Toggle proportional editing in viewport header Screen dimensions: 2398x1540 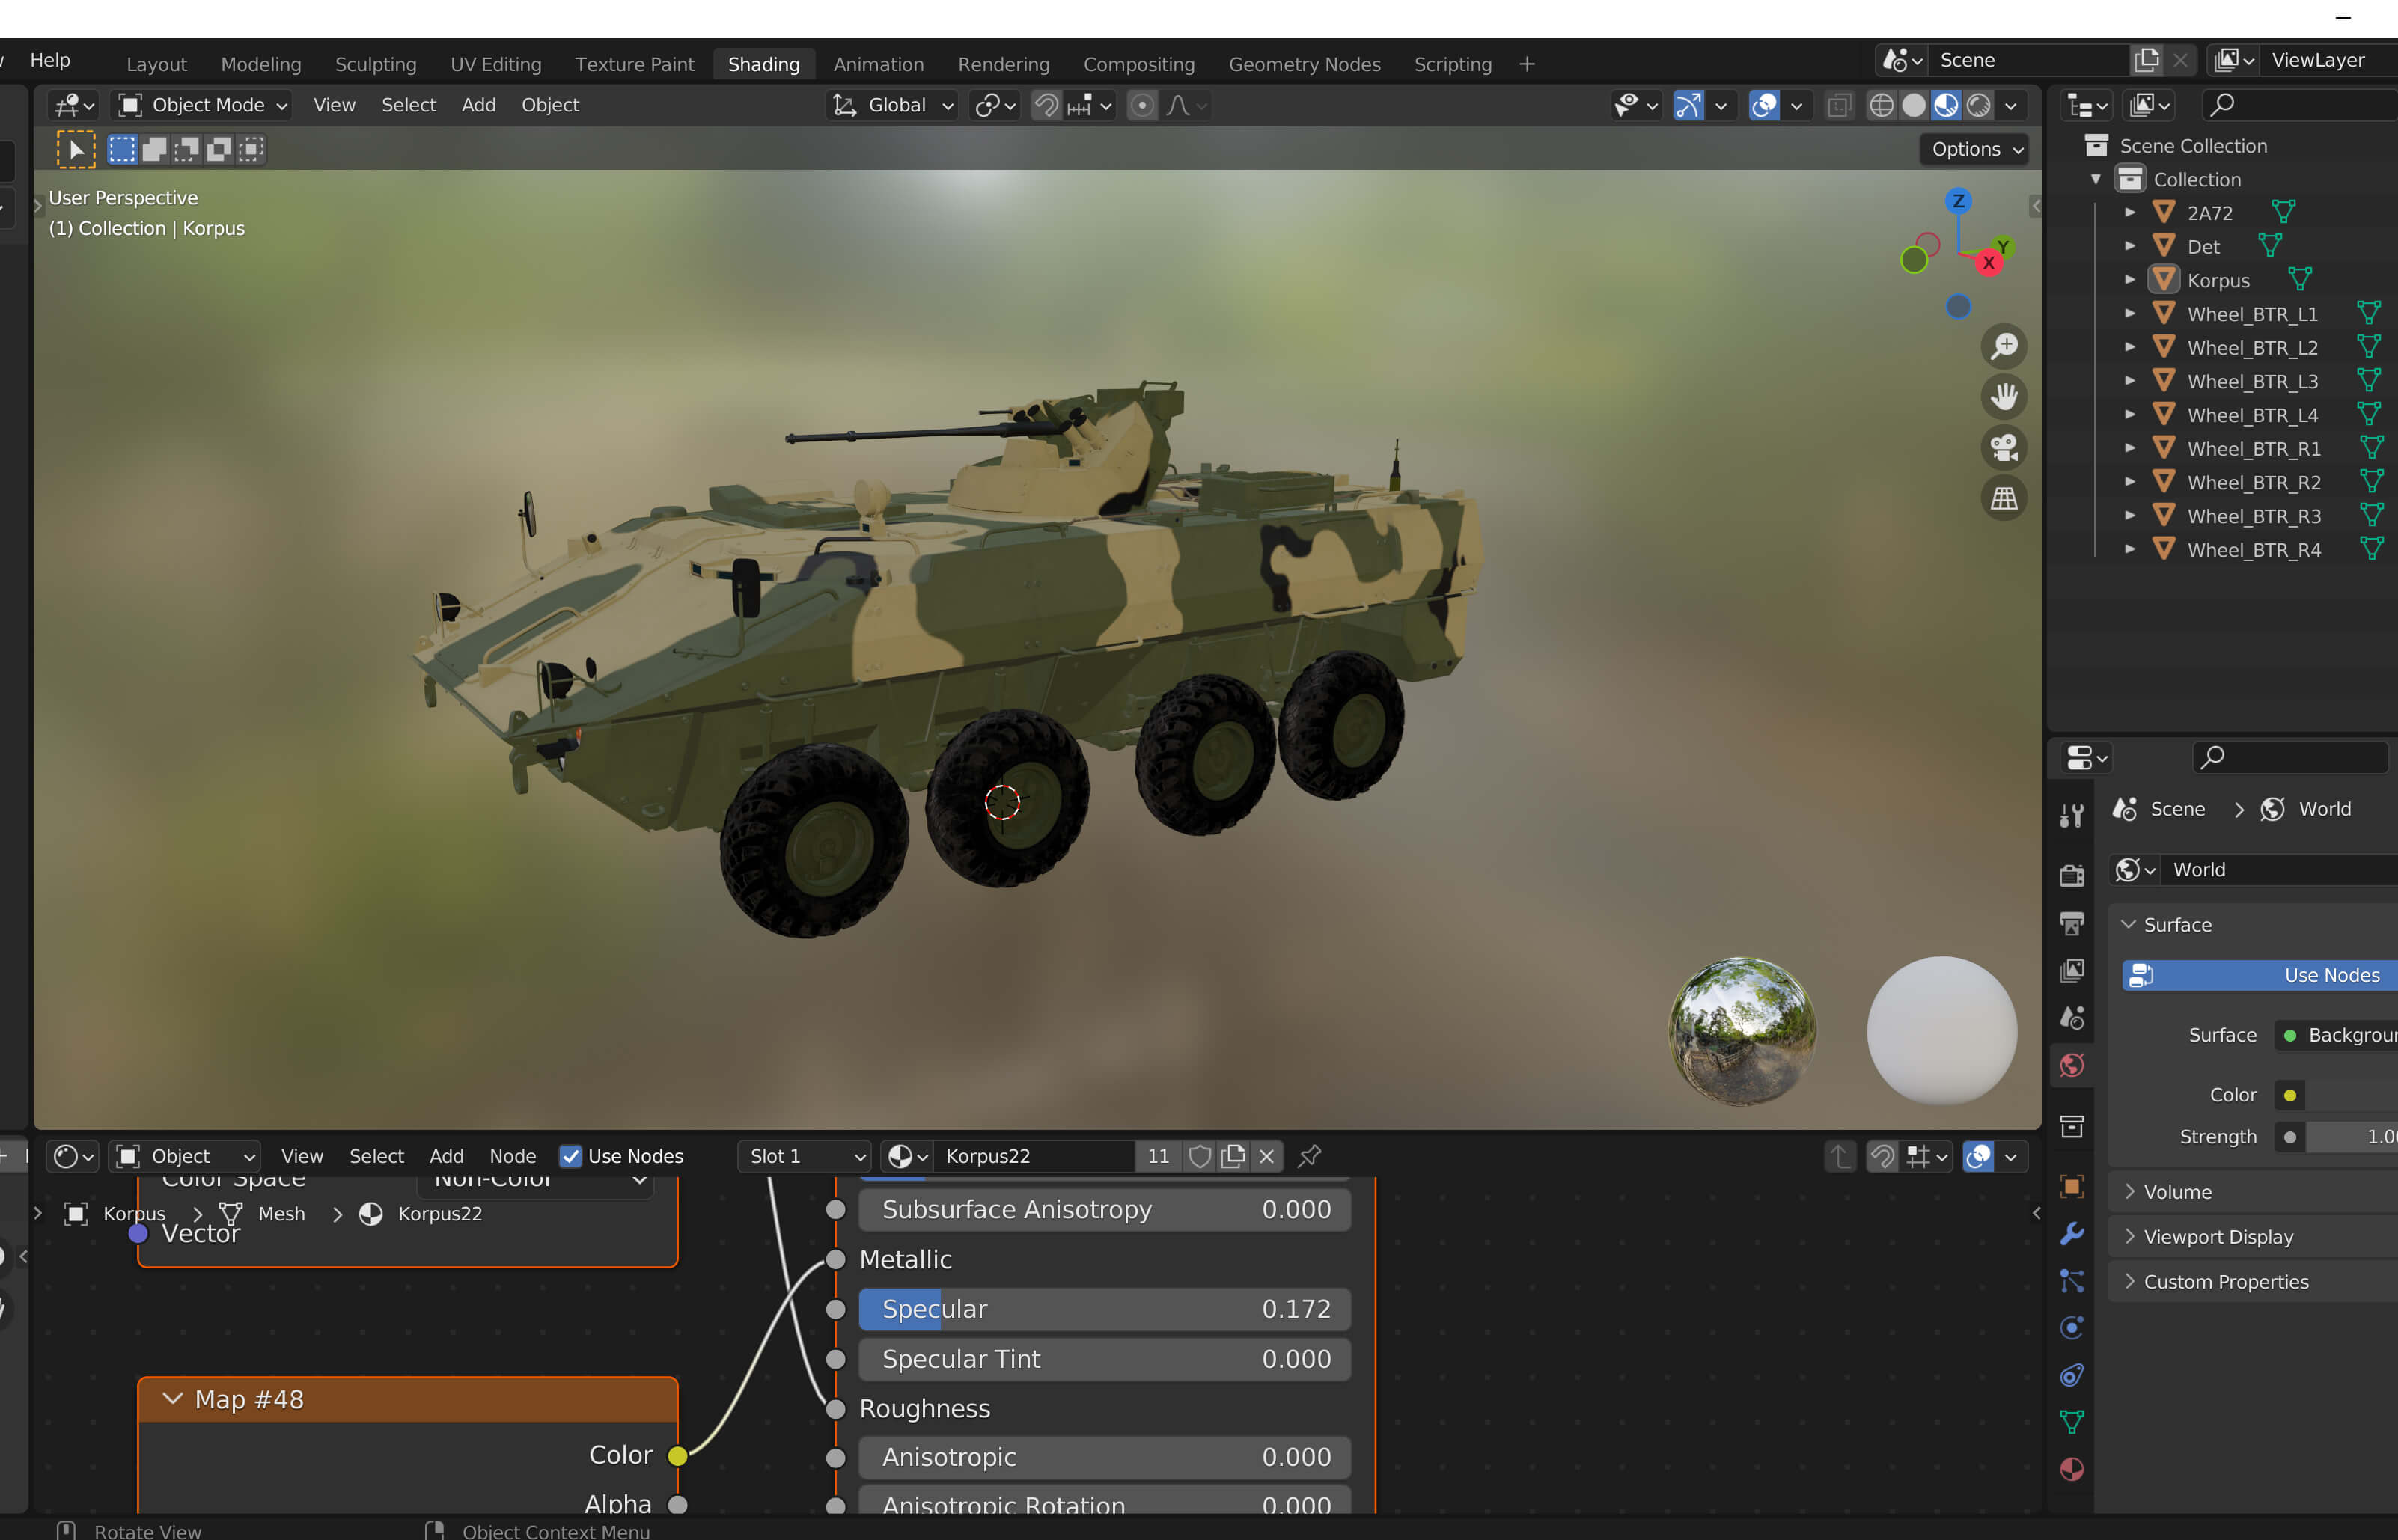coord(1142,105)
